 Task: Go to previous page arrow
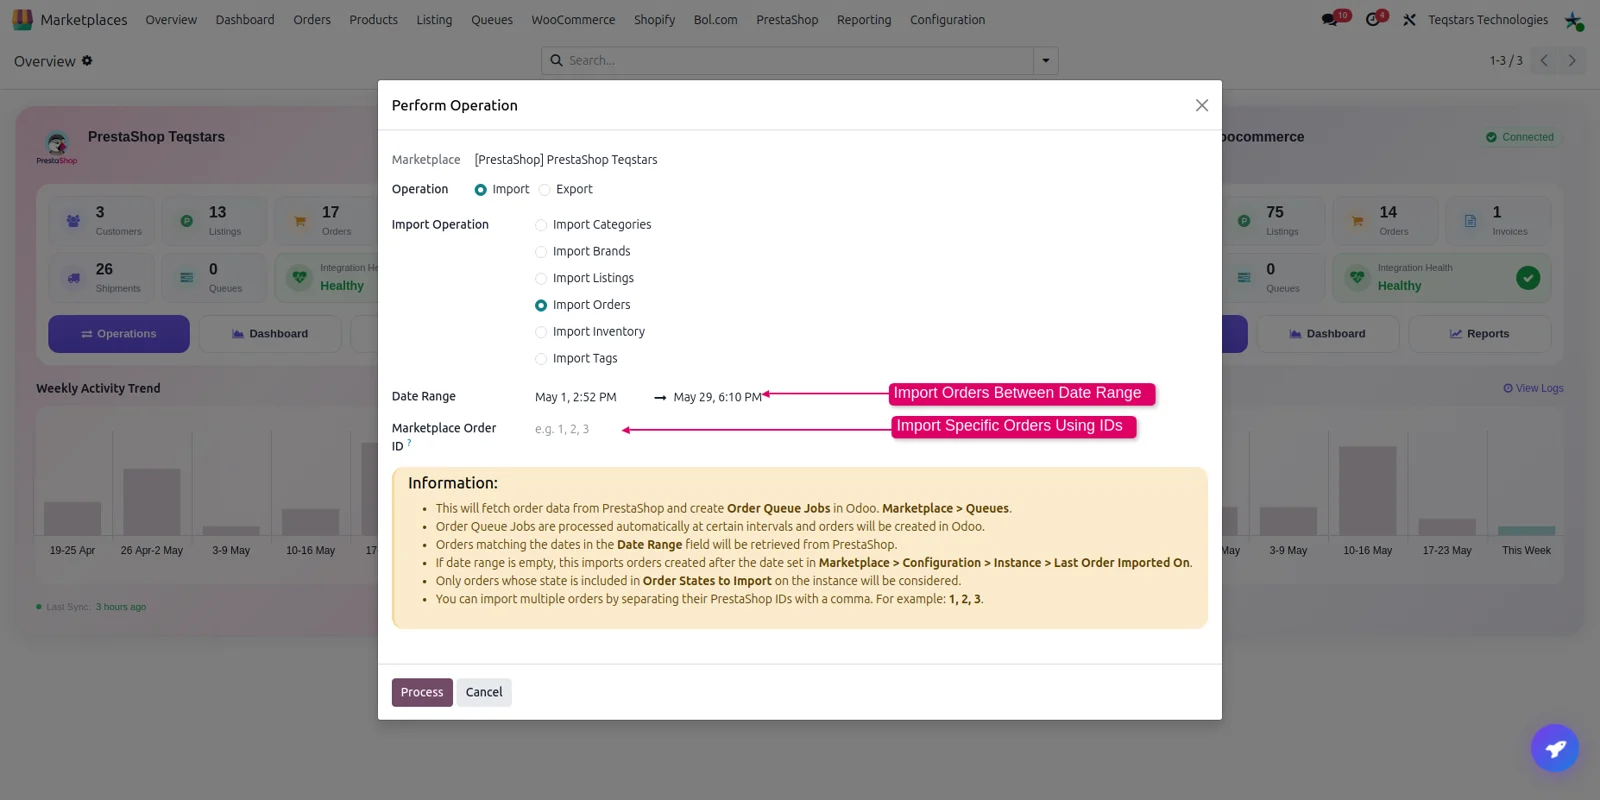[1544, 61]
